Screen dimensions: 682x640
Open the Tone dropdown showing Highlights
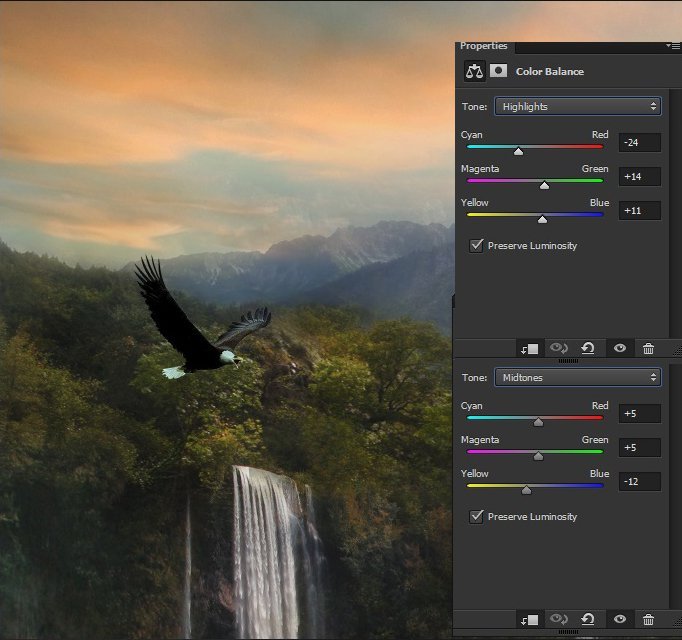pos(577,106)
